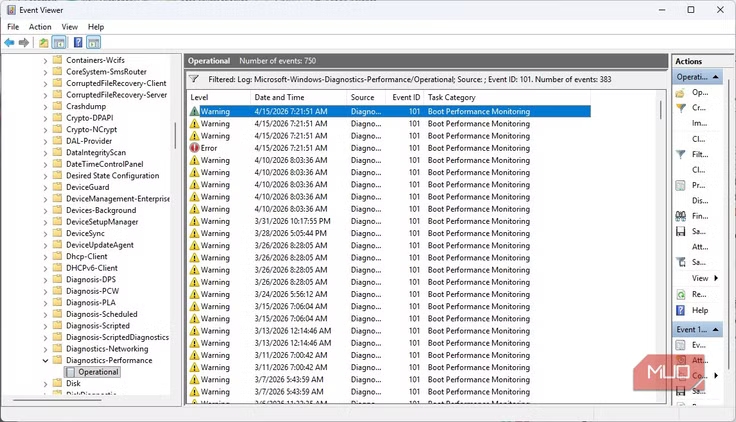Click the Forward arrow in the toolbar
Image resolution: width=736 pixels, height=422 pixels.
[23, 43]
